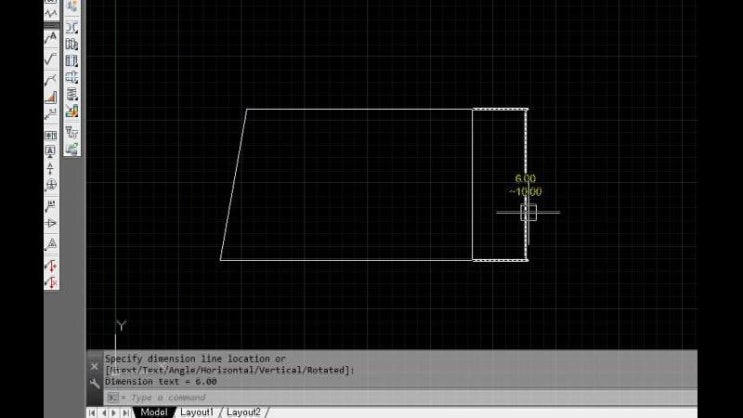Select the stacked list icon
The image size is (743, 418).
point(72,94)
